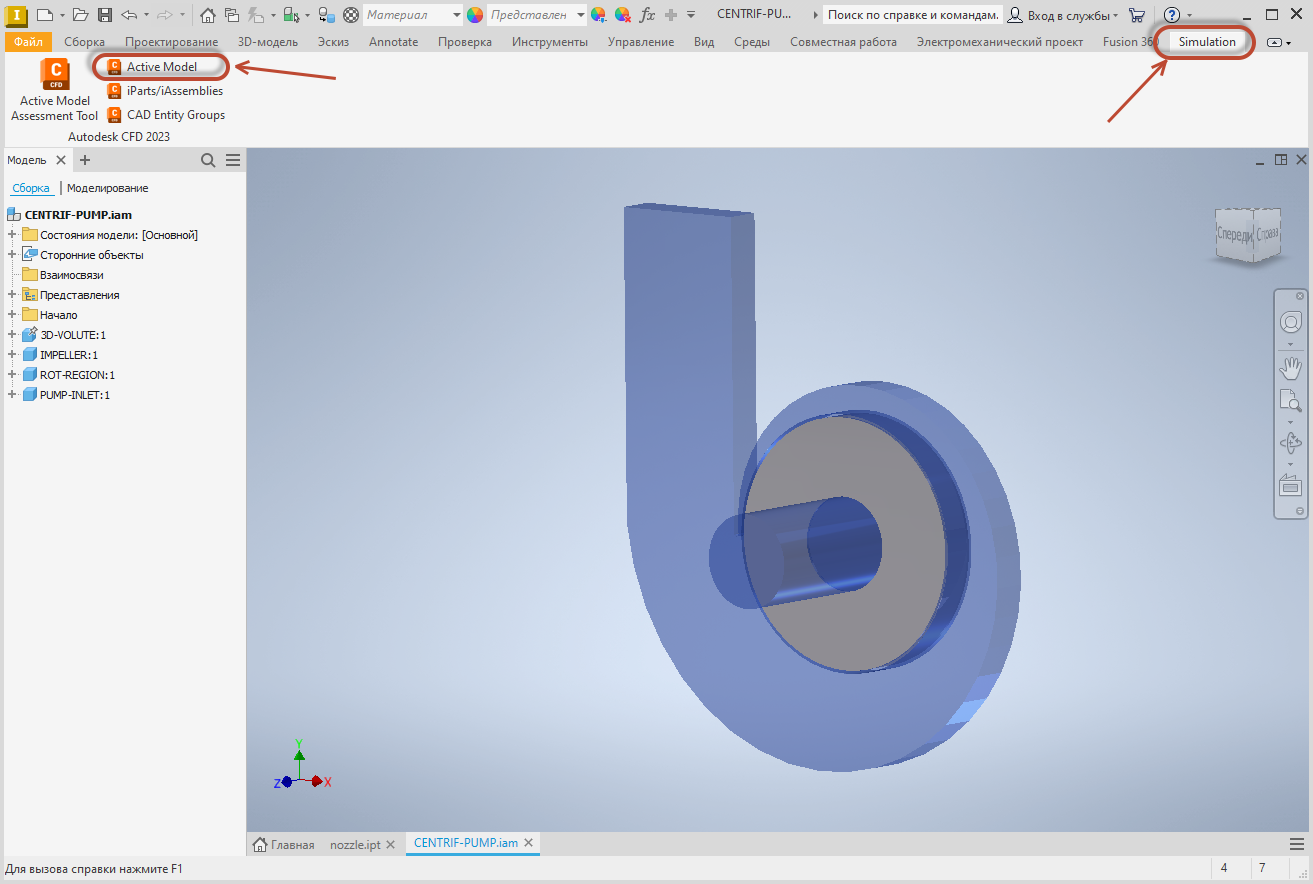Screen dimensions: 1313x884
Task: Add a new browser panel with plus
Action: (85, 160)
